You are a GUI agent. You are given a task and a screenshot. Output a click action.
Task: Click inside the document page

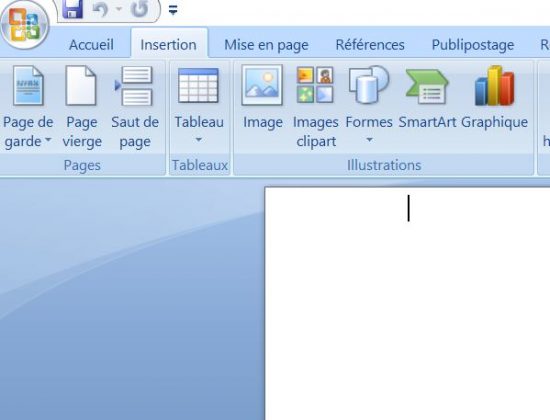pos(407,304)
